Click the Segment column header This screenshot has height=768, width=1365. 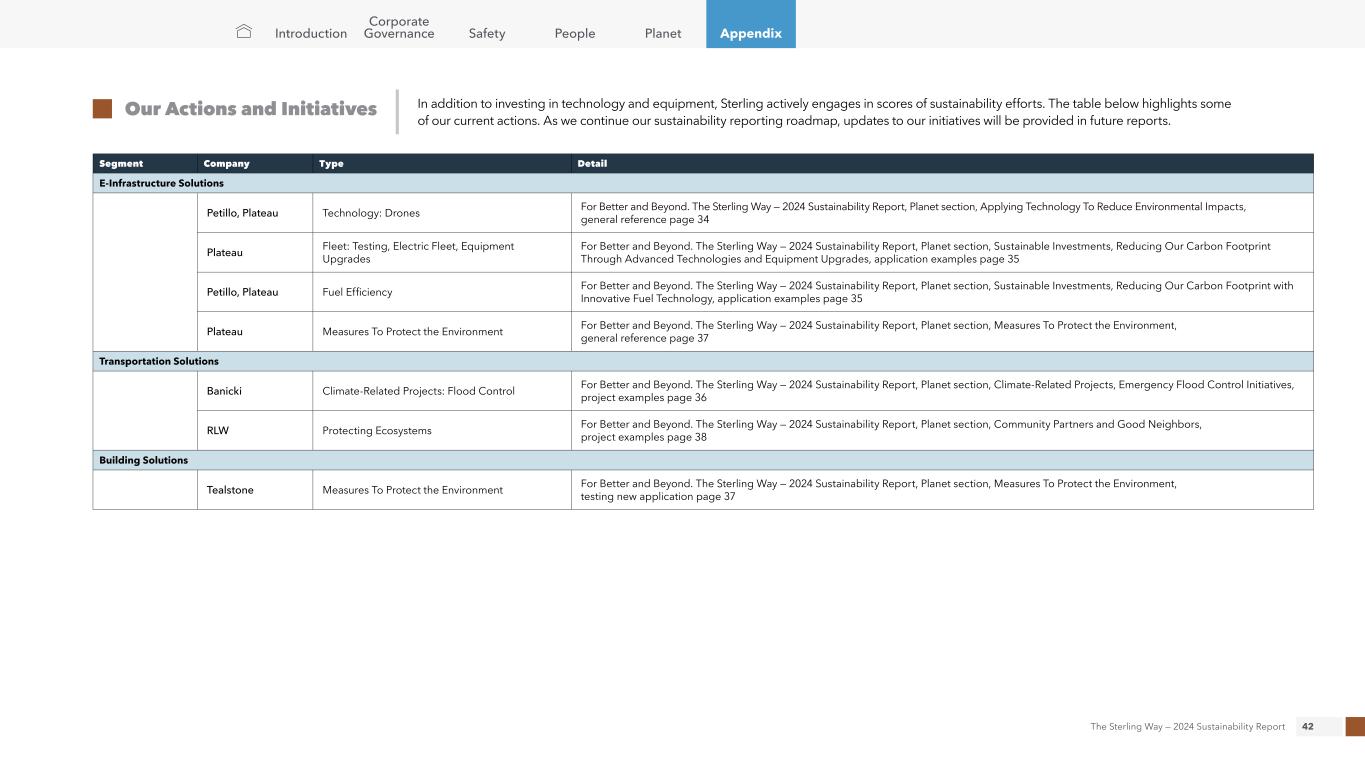coord(121,163)
